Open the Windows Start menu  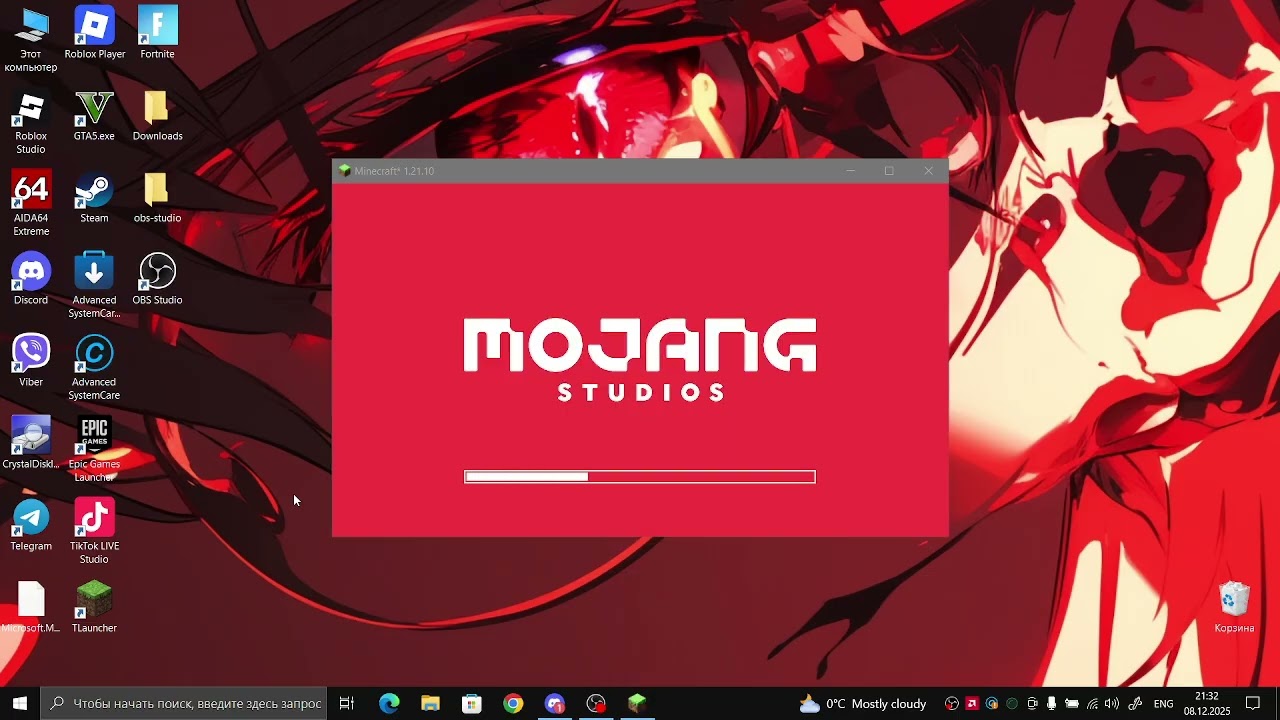pos(20,704)
